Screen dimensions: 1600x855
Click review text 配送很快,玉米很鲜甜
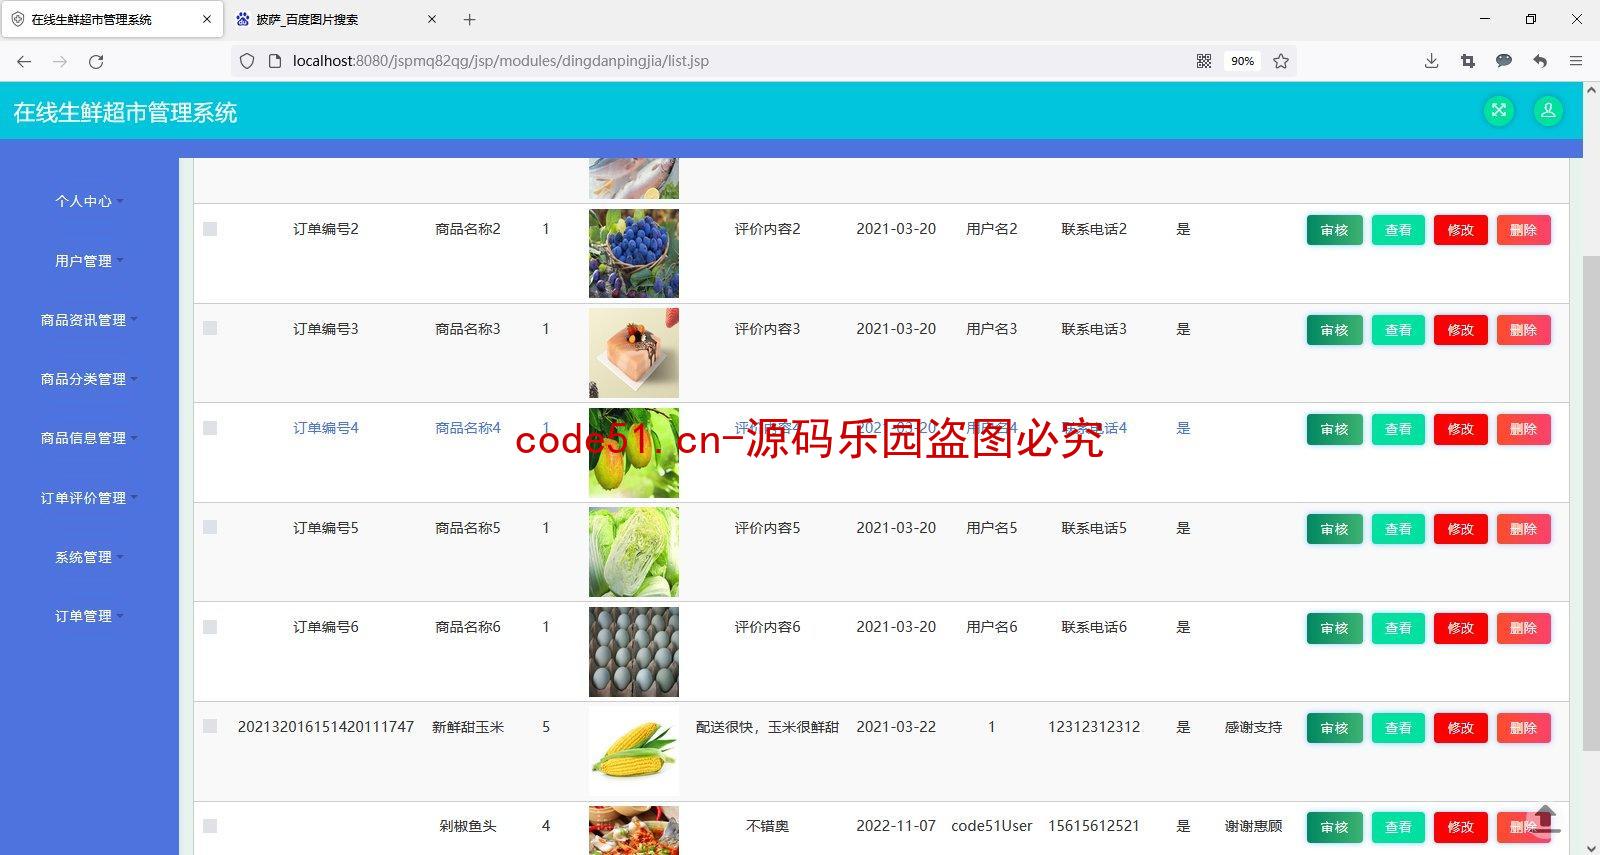(x=767, y=727)
